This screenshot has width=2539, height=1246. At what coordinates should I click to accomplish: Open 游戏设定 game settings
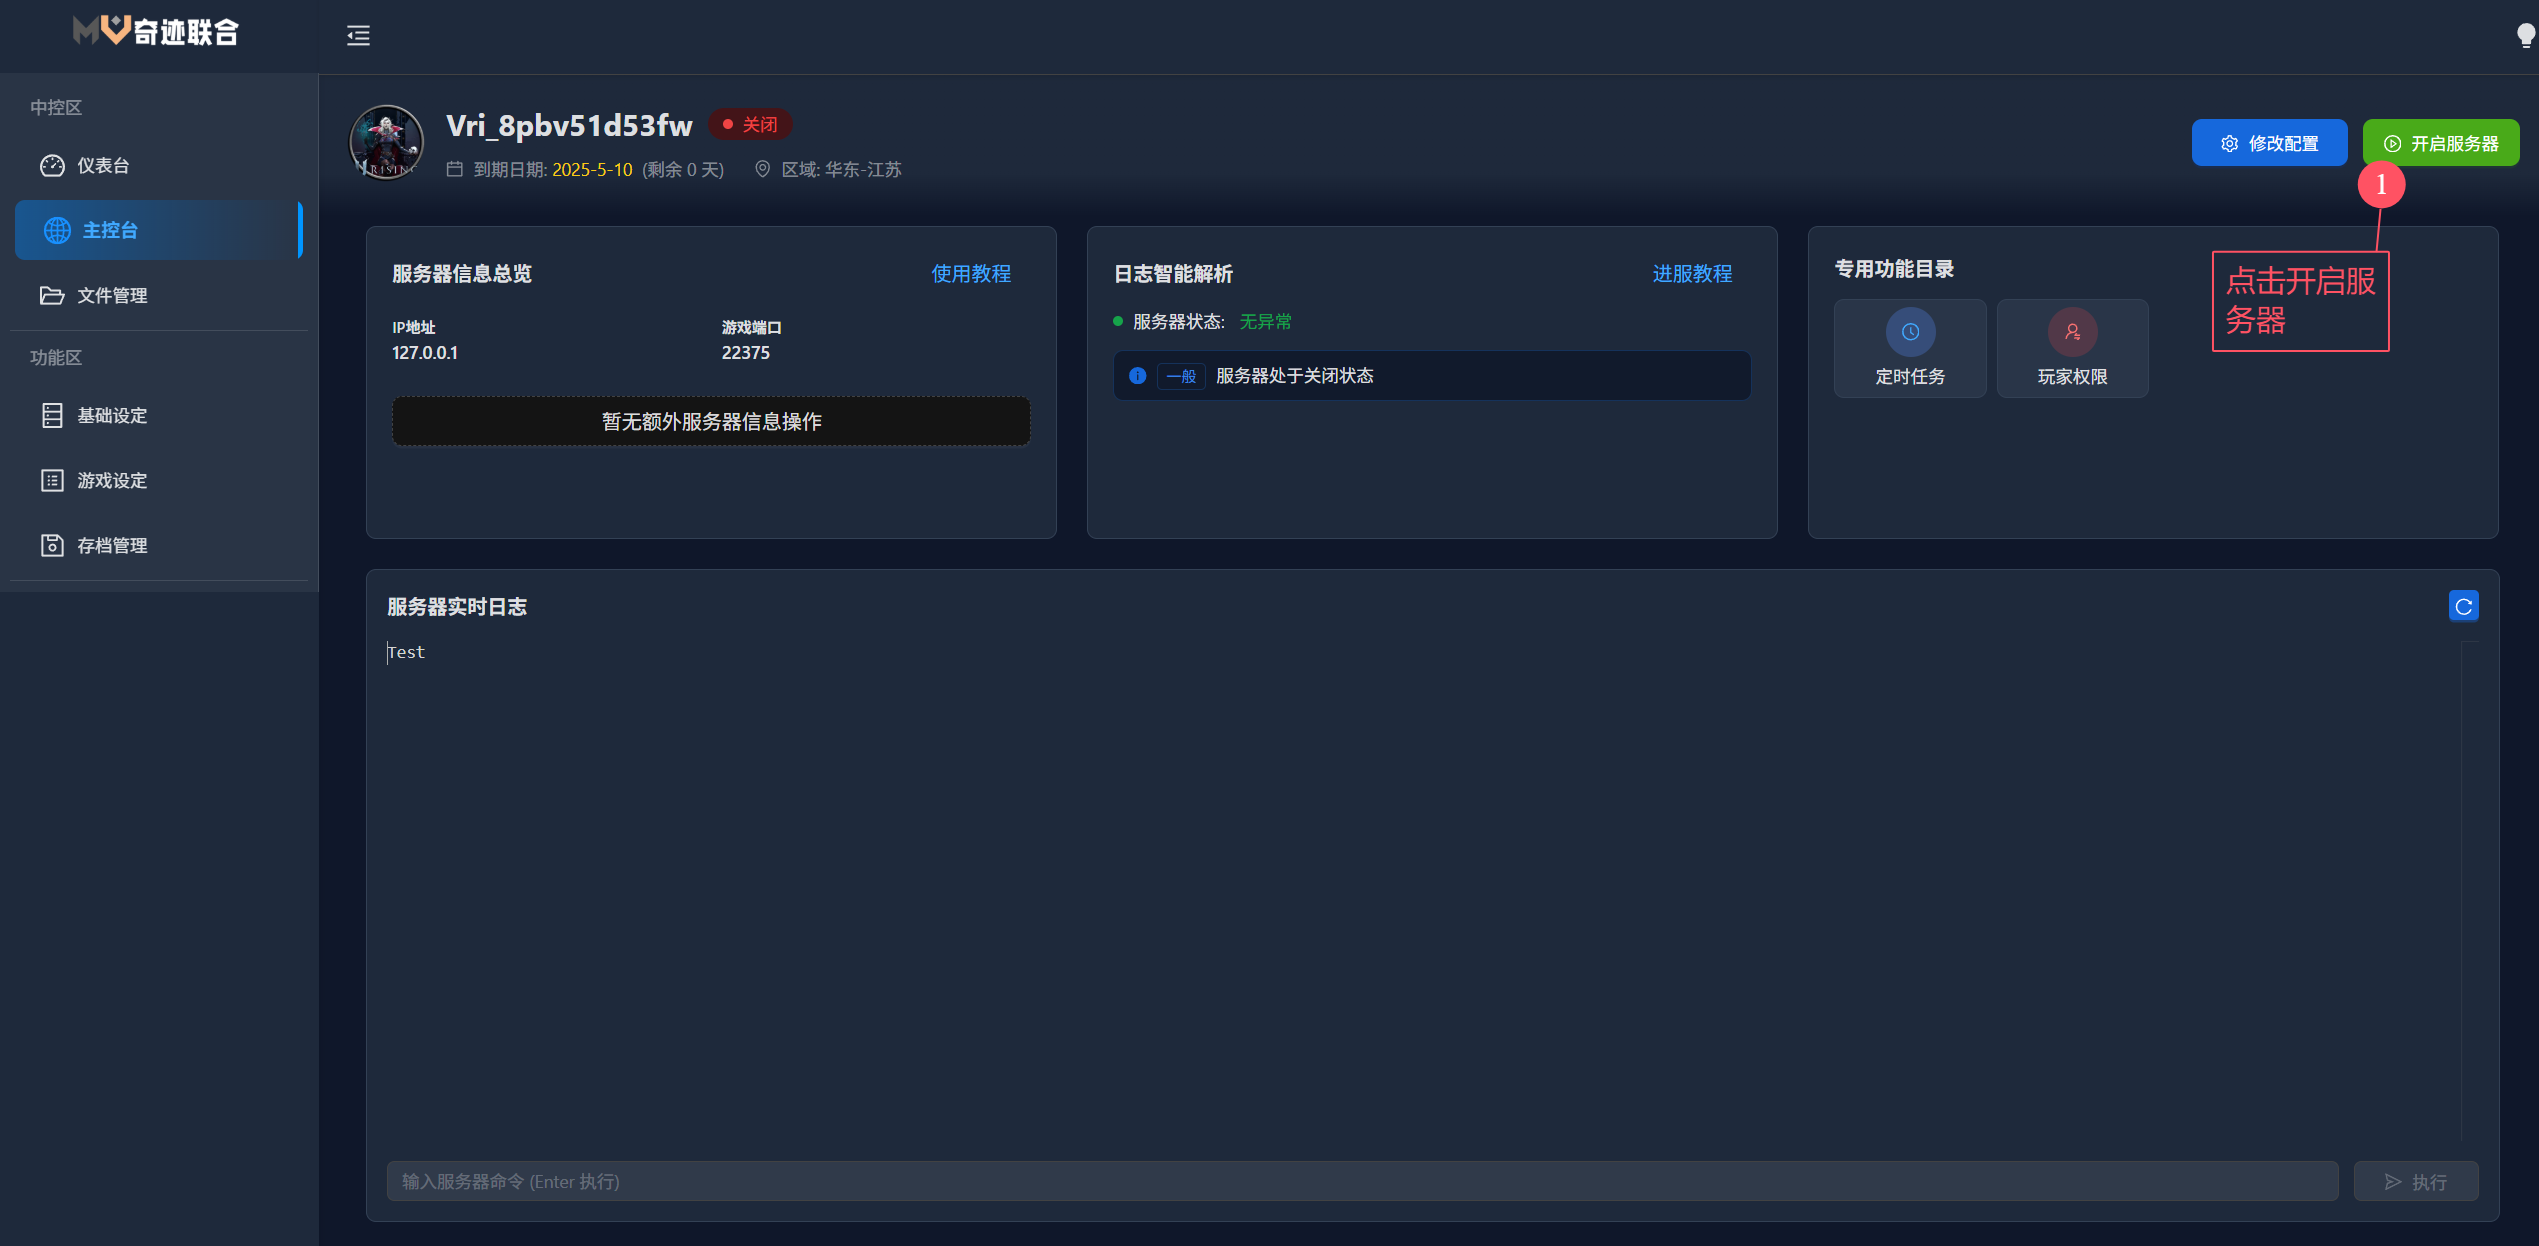[x=112, y=481]
